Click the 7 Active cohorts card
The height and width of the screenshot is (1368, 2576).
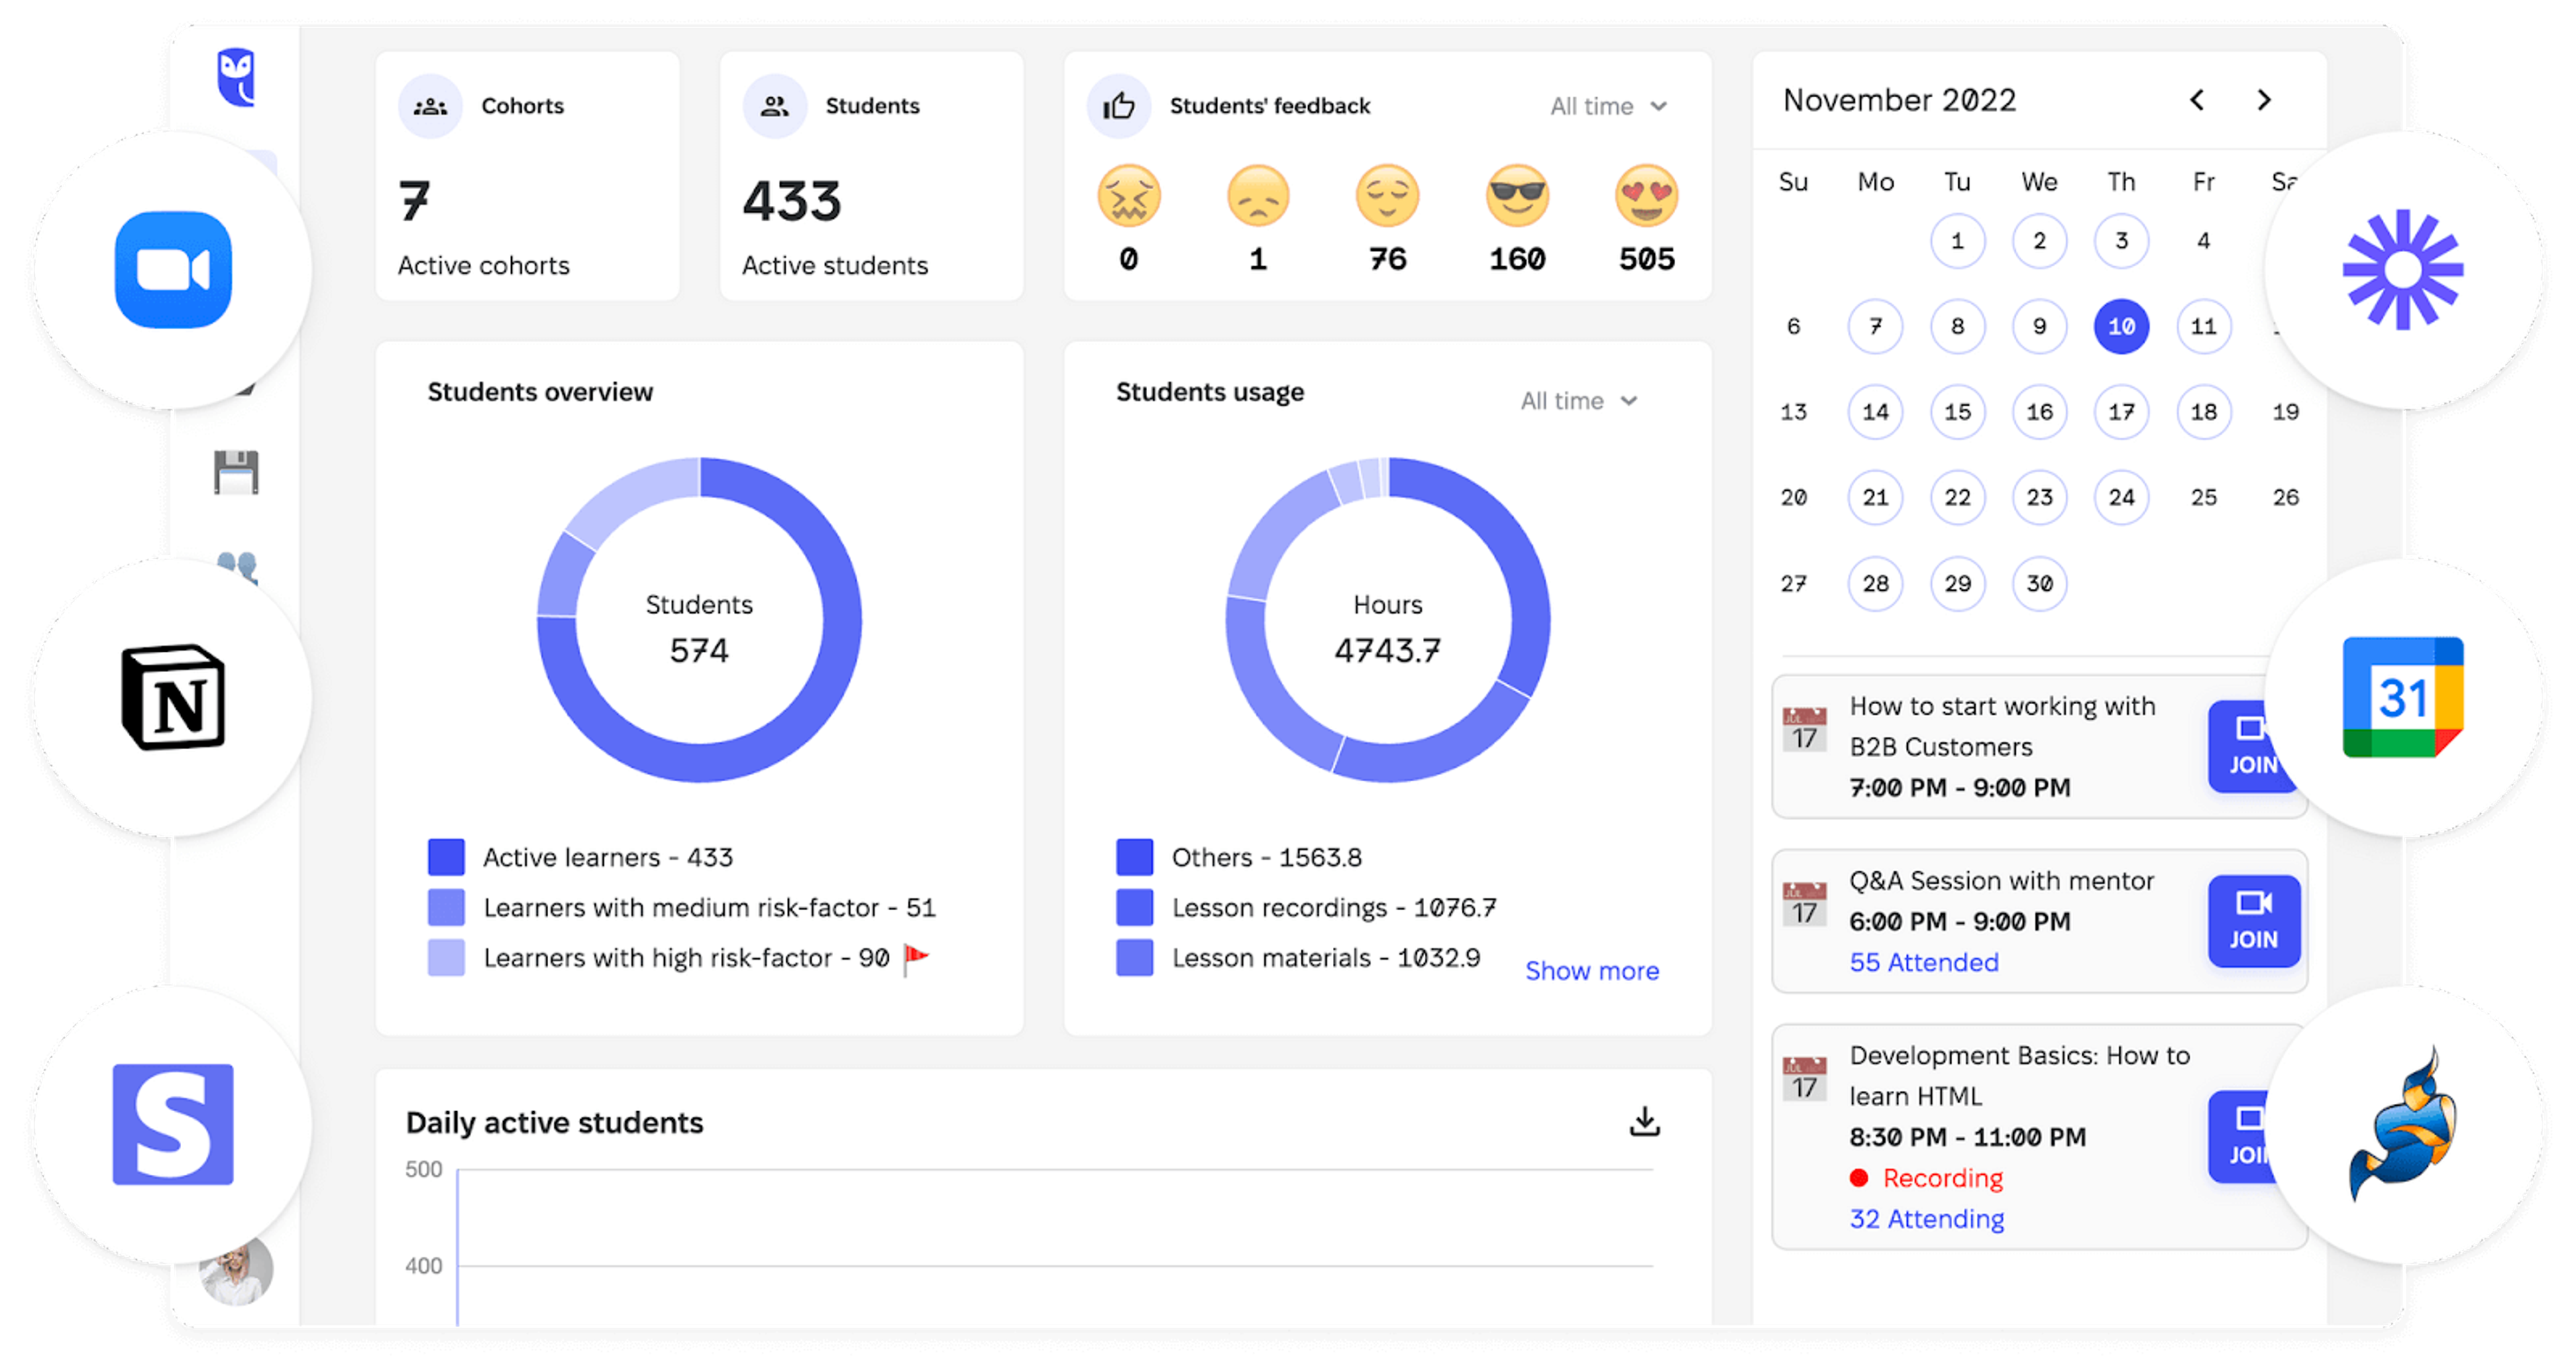click(x=528, y=176)
